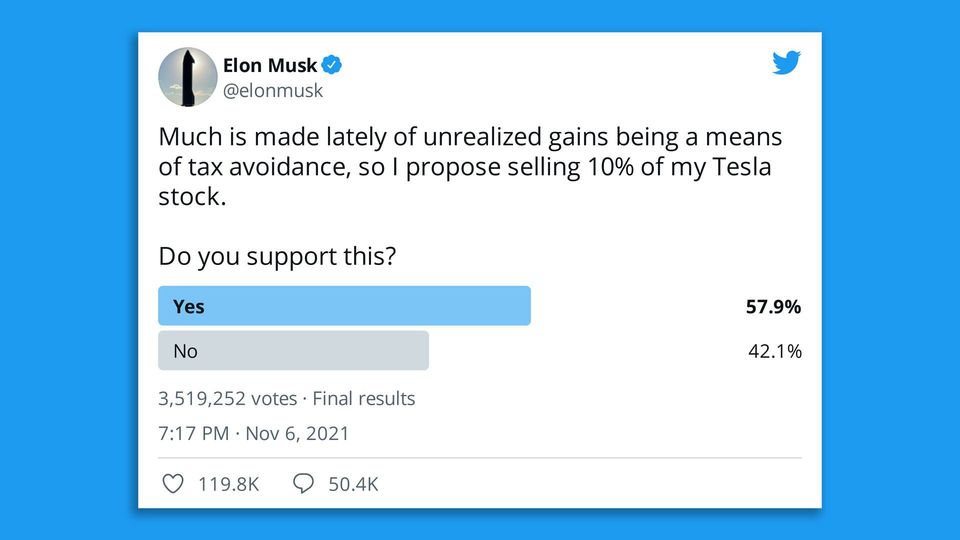Click the Twitter bird logo

pyautogui.click(x=786, y=62)
